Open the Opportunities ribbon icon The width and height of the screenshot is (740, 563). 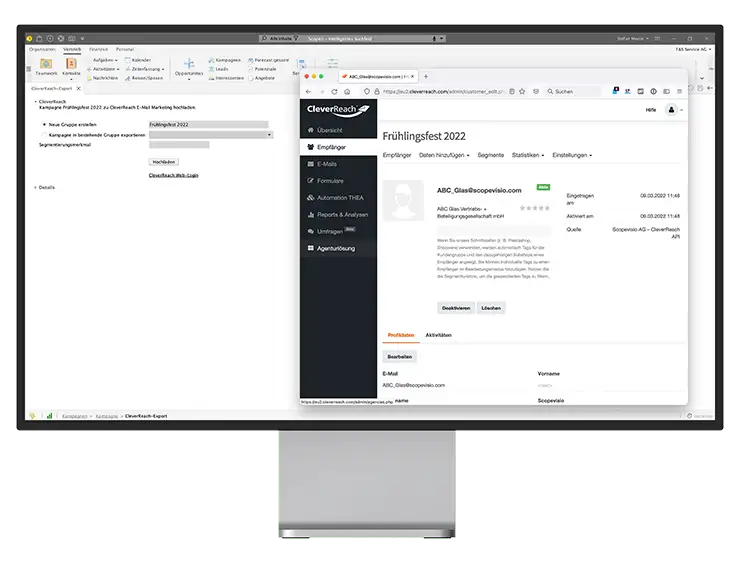click(188, 67)
